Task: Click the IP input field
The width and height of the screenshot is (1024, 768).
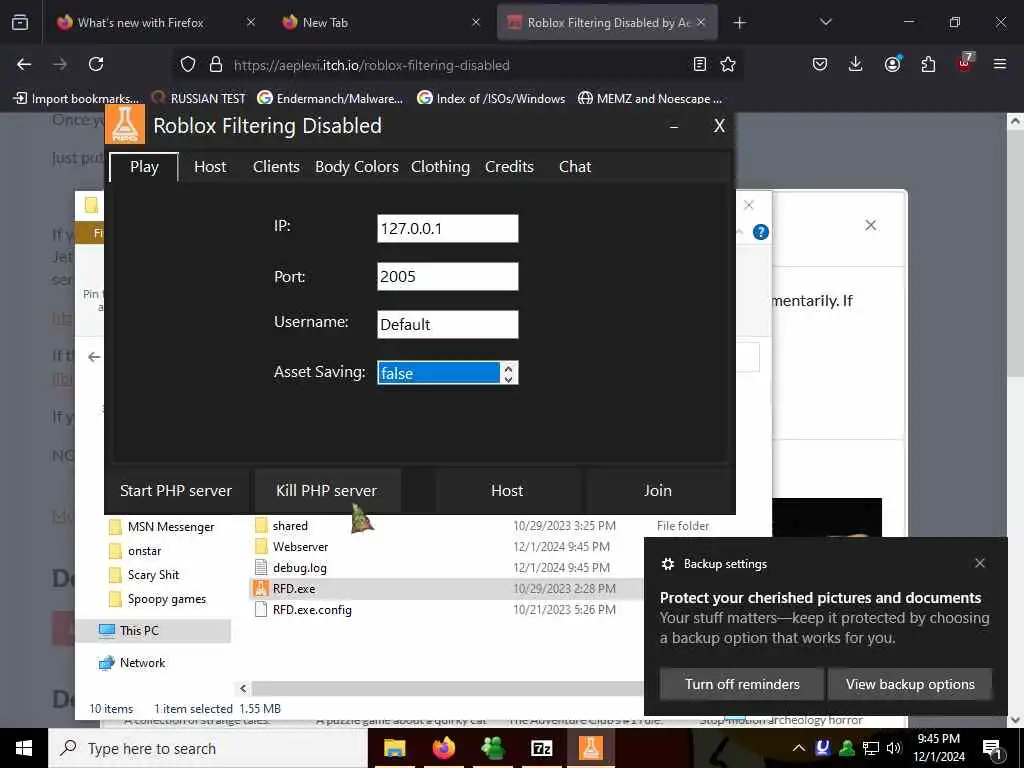Action: [447, 229]
